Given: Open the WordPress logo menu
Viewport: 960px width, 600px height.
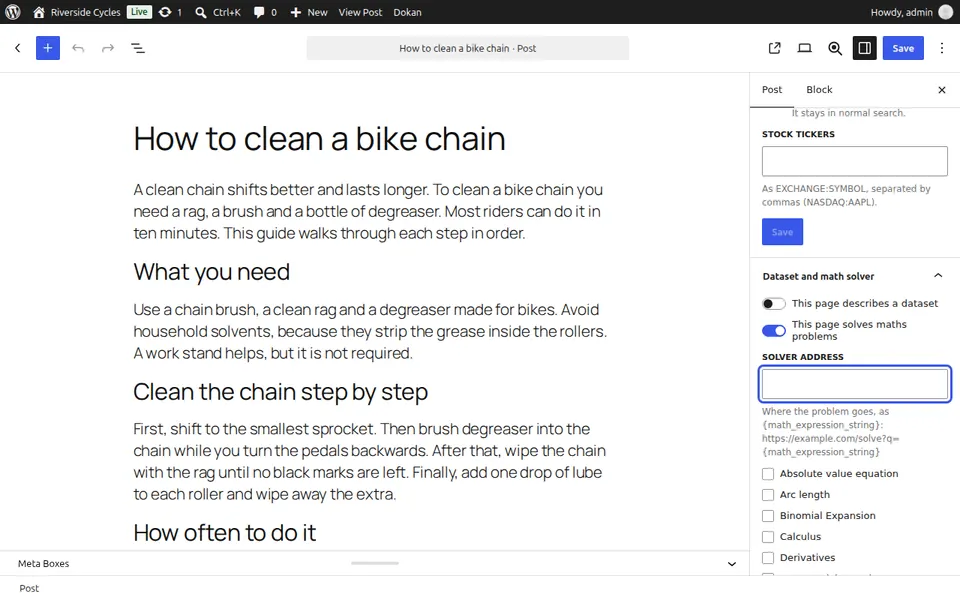Looking at the screenshot, I should pos(13,12).
